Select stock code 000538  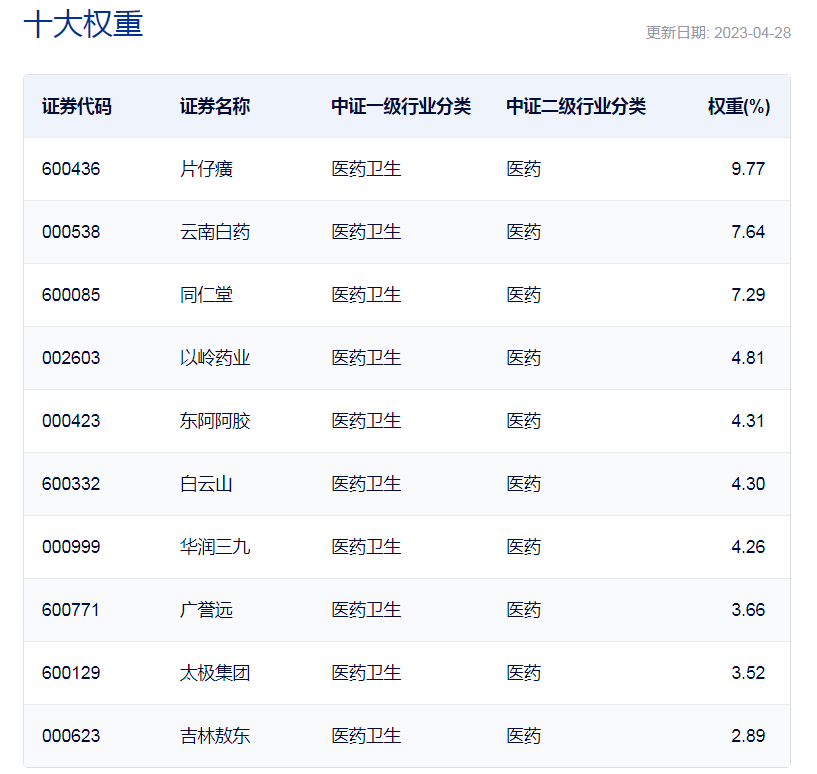click(x=71, y=232)
